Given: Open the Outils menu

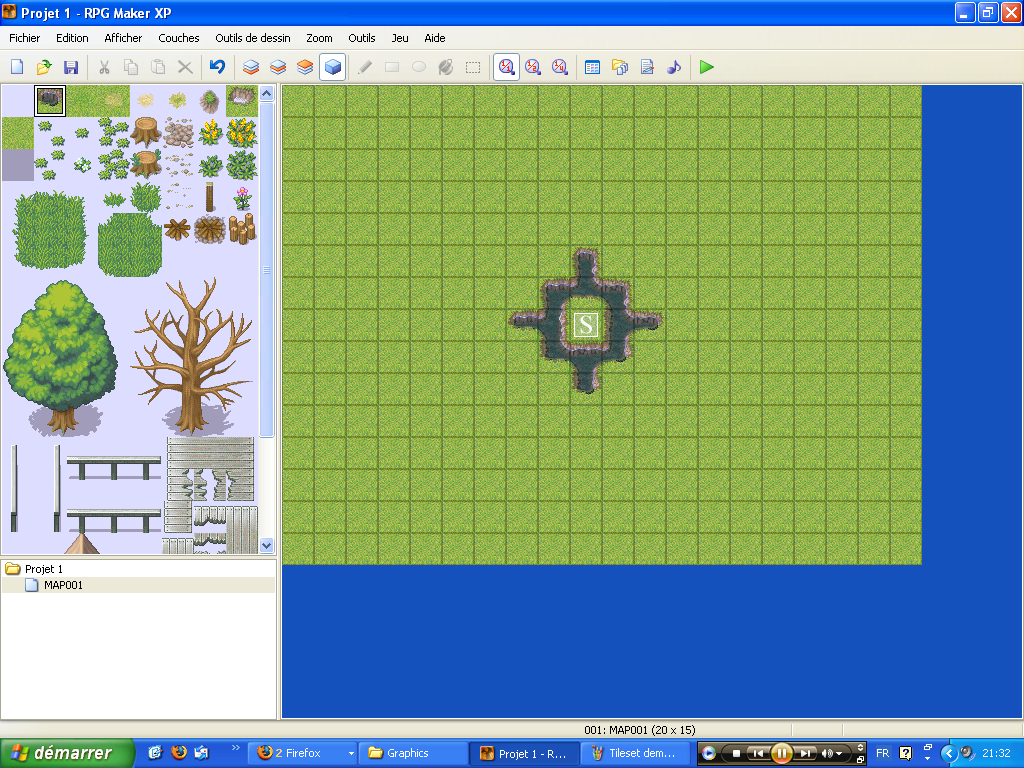Looking at the screenshot, I should (362, 38).
